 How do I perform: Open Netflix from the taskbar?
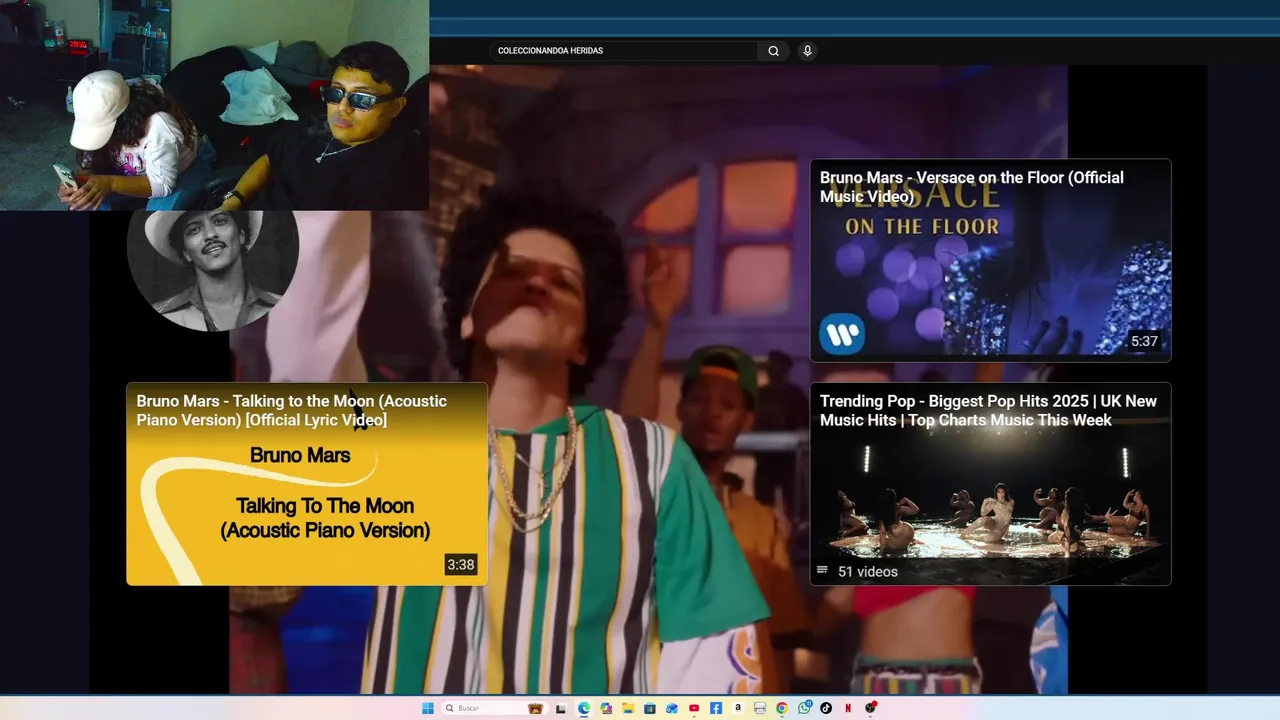click(848, 708)
